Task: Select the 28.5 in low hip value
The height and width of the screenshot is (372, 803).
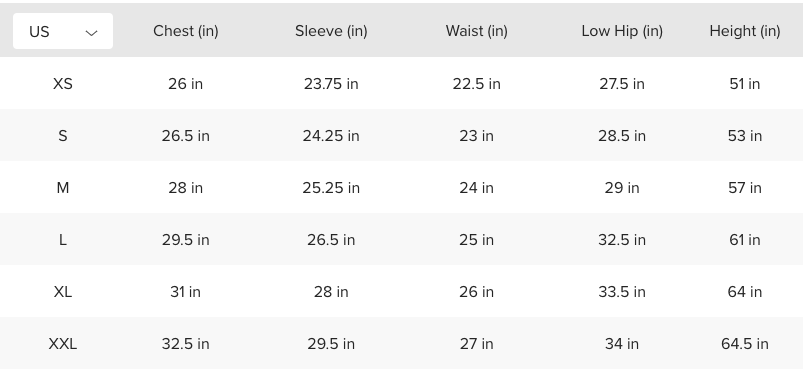Action: [x=622, y=136]
